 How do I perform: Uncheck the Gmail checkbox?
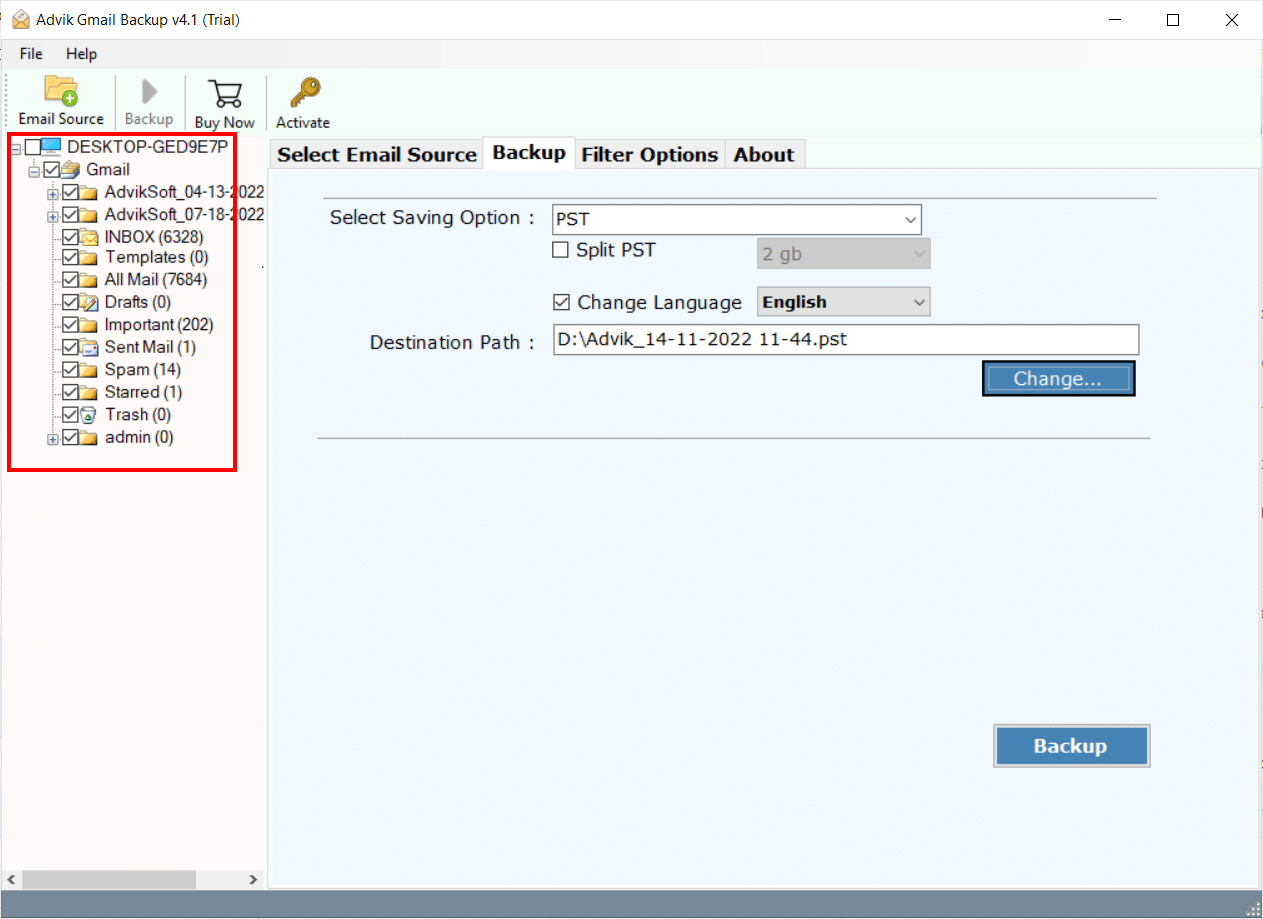coord(52,169)
